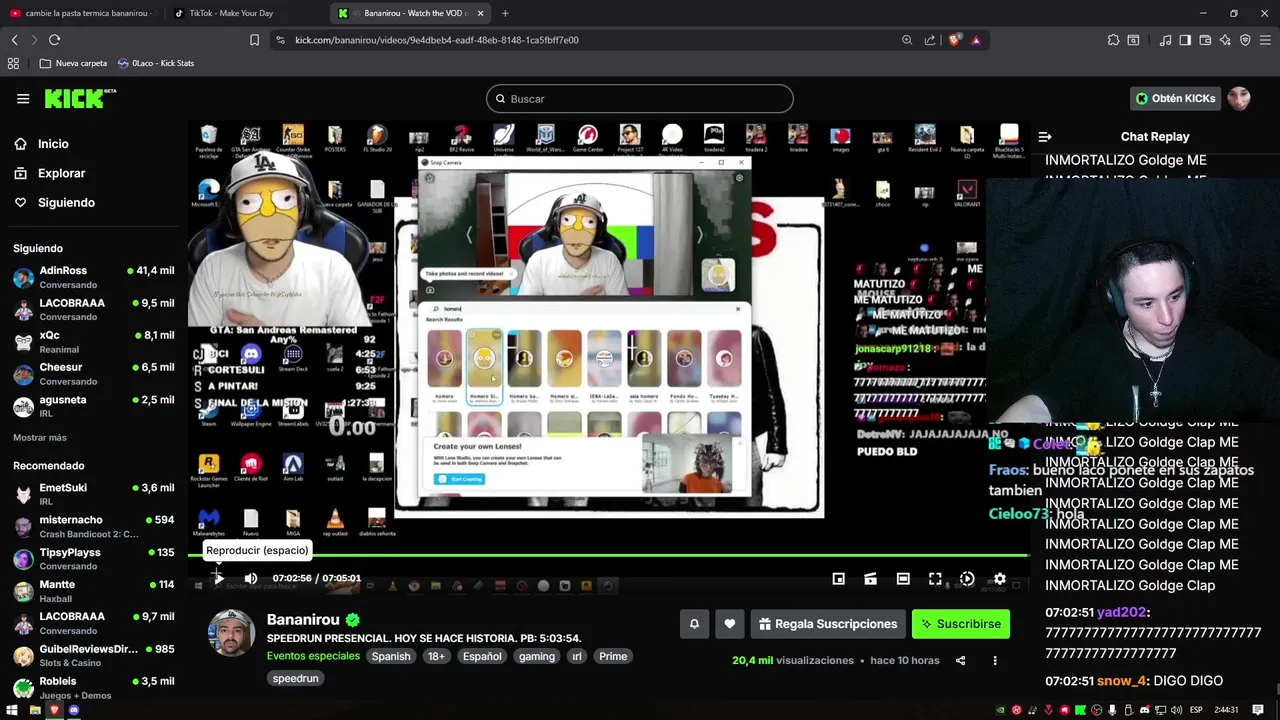This screenshot has height=720, width=1280.
Task: Switch to 'cambie la pasta termica' tab
Action: tap(85, 13)
